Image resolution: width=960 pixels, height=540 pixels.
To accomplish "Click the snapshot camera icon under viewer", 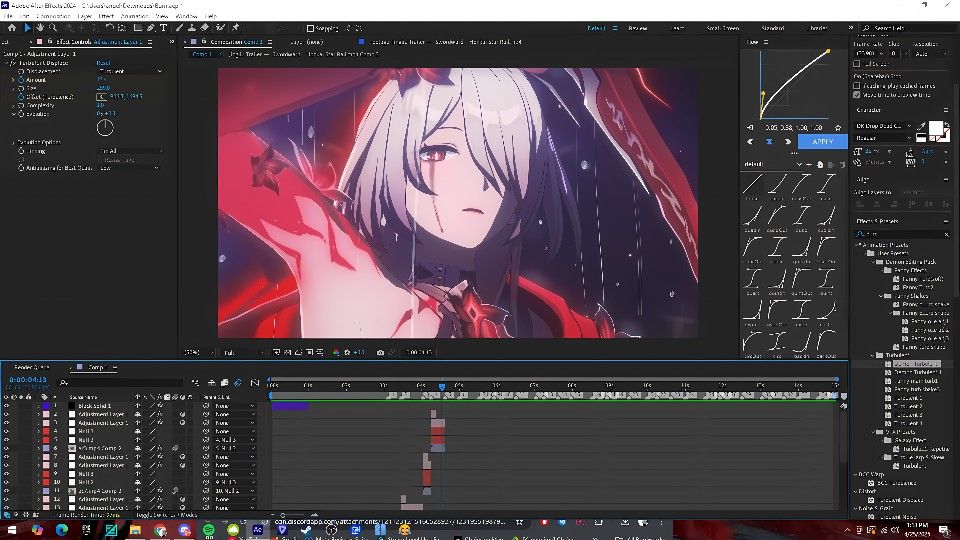I will coord(380,353).
